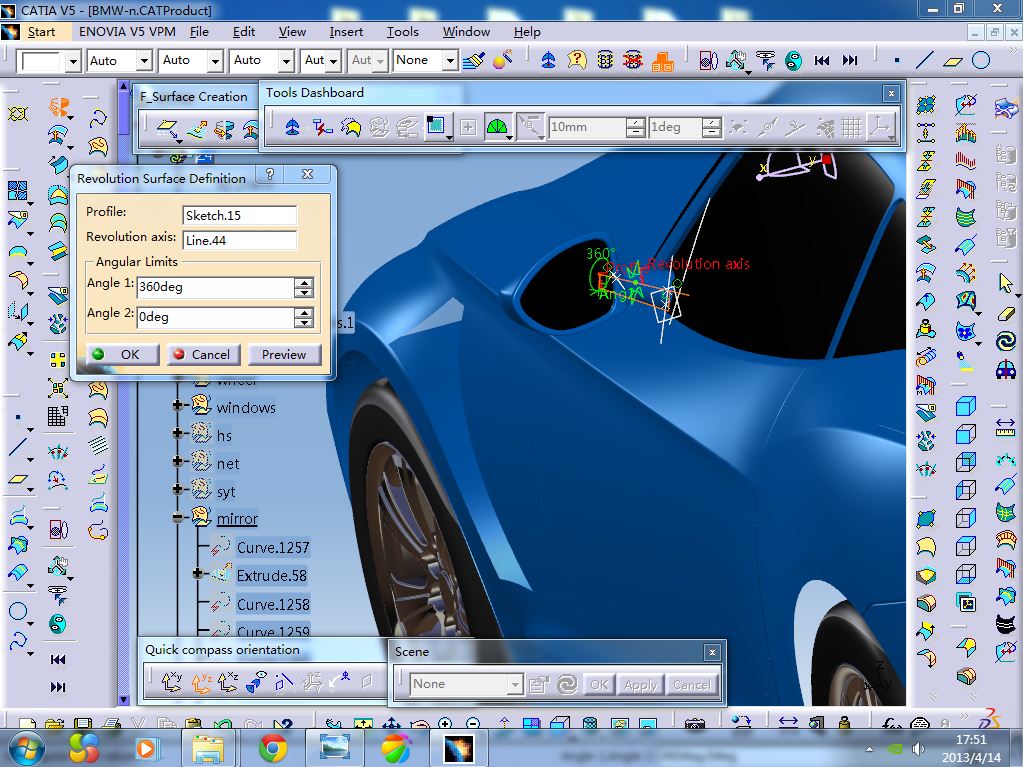1023x767 pixels.
Task: Open the None layer dropdown in graphic properties
Action: (x=450, y=61)
